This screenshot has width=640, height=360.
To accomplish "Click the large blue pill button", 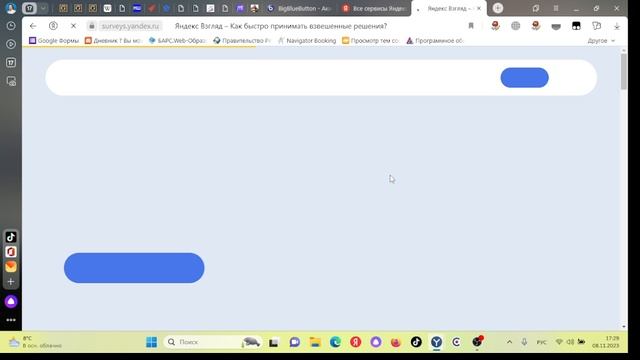I will click(x=134, y=268).
